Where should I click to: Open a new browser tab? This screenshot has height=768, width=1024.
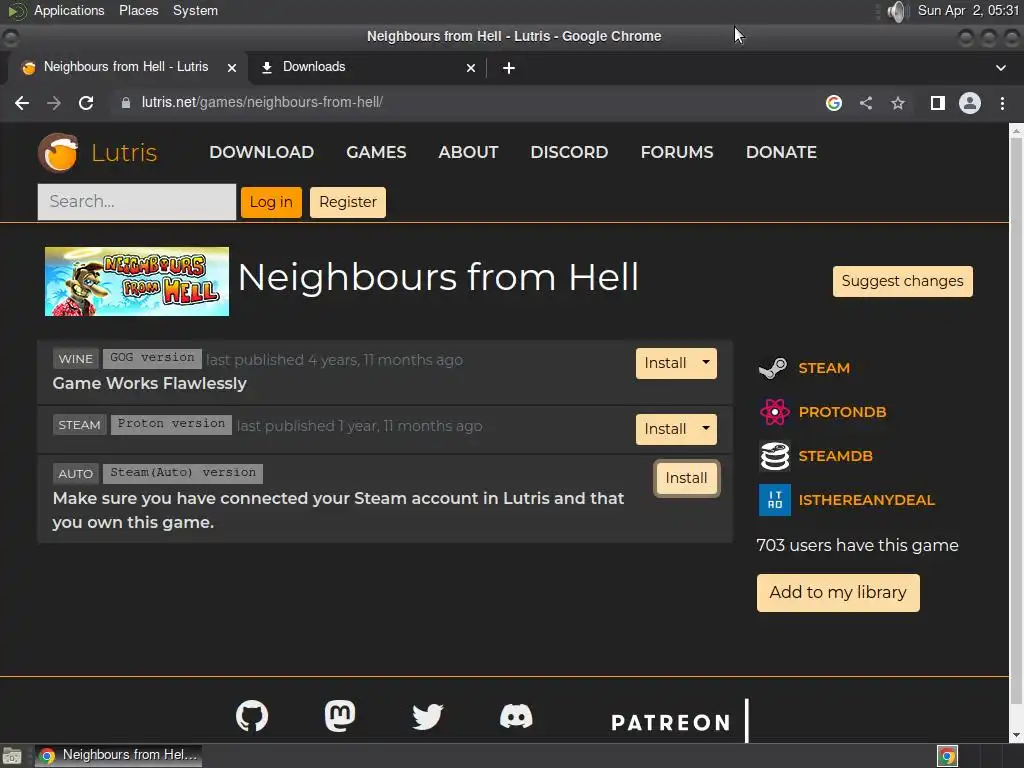509,68
